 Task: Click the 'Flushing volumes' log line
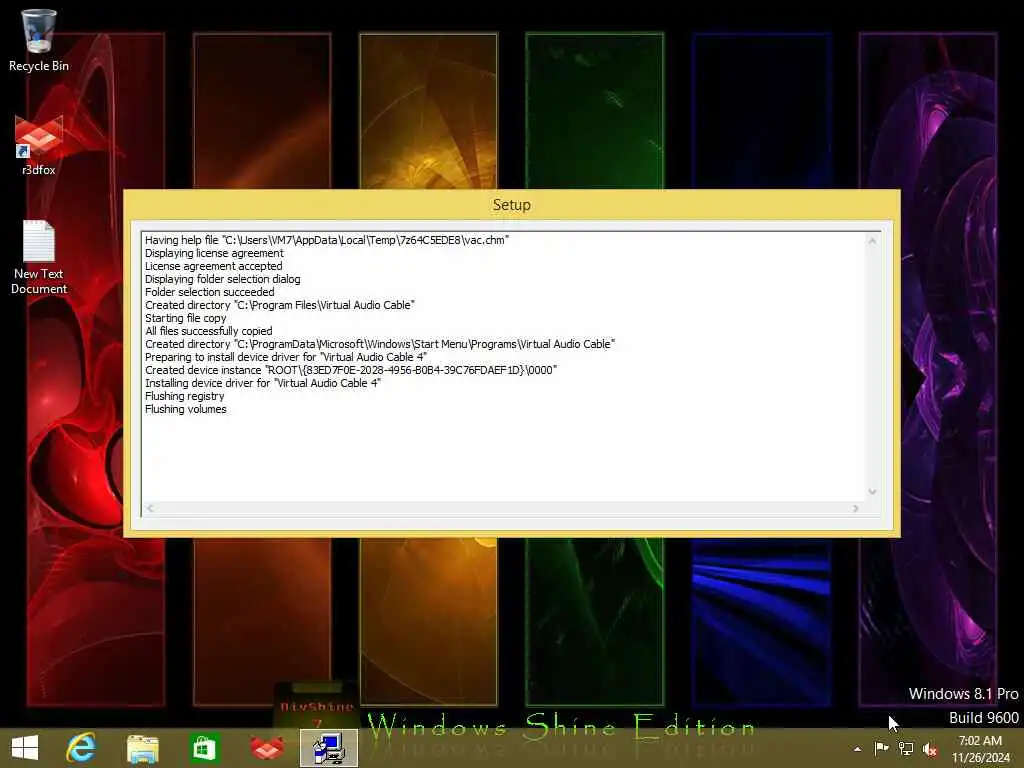pos(185,409)
